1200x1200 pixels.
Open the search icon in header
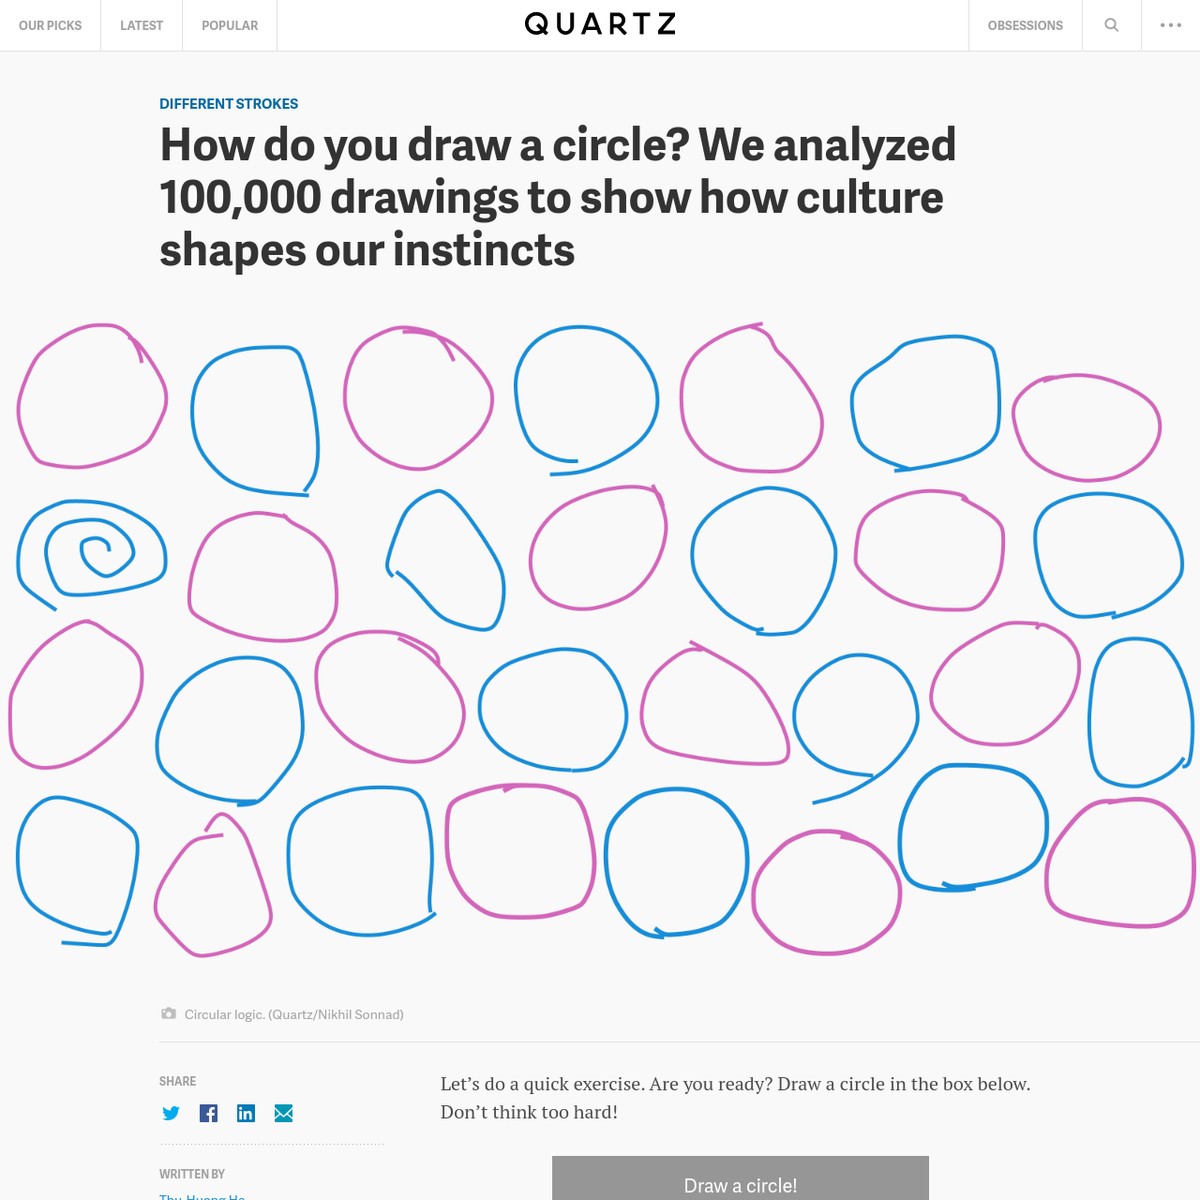pyautogui.click(x=1111, y=25)
